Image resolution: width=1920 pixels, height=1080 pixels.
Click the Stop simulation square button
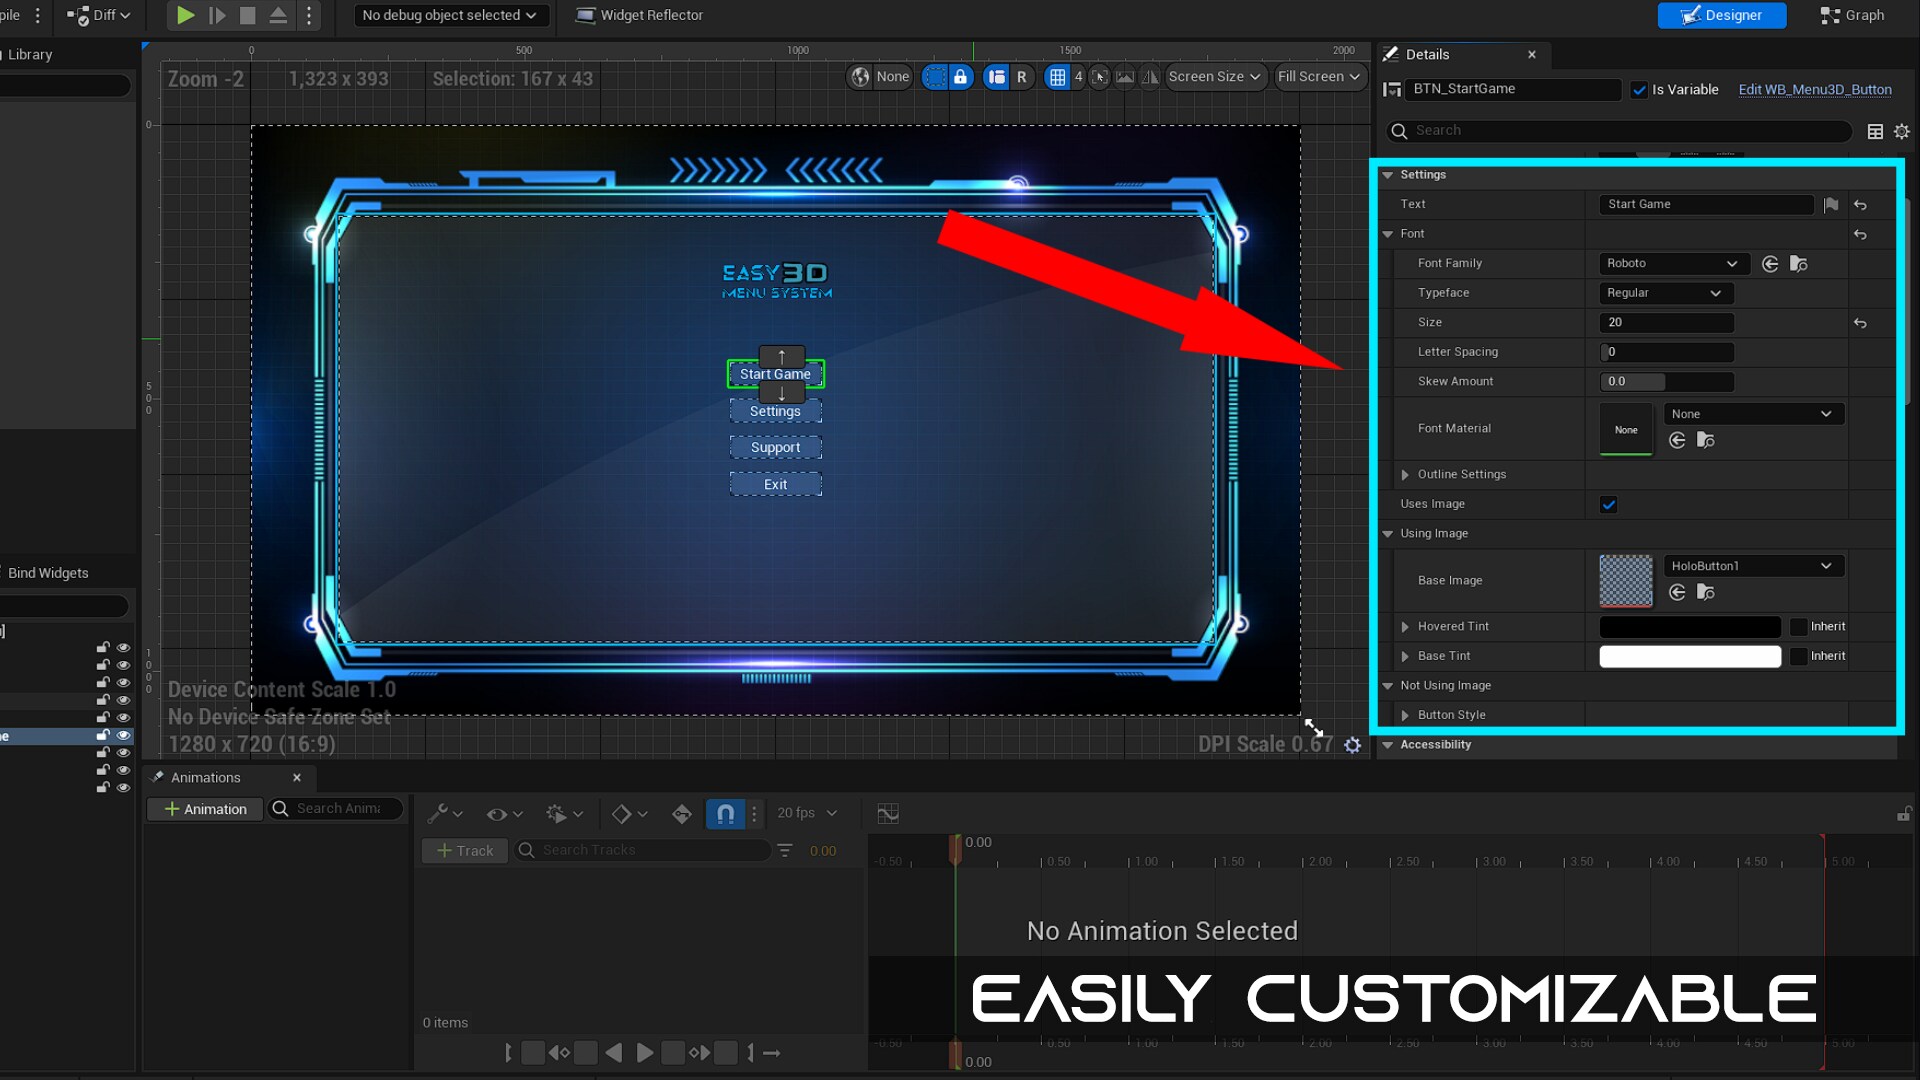point(247,15)
